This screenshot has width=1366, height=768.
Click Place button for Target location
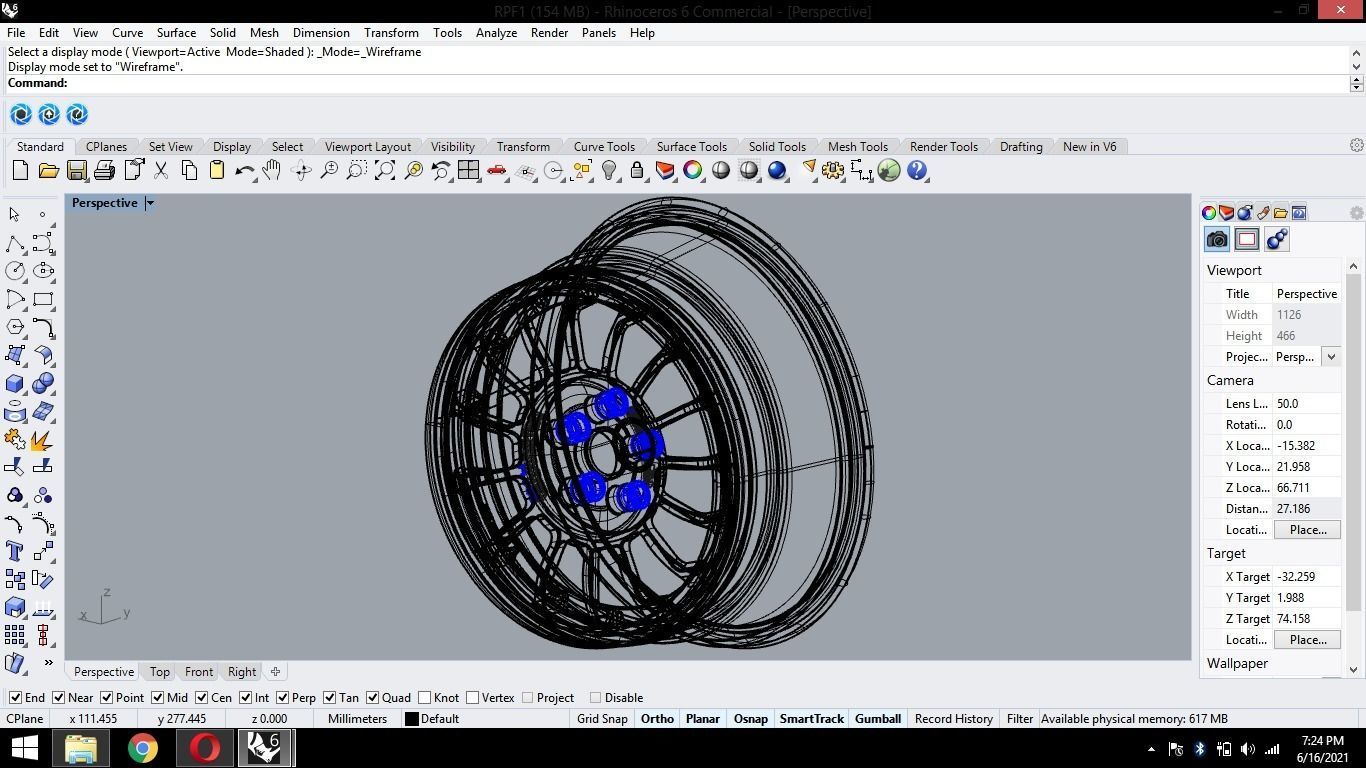1307,640
